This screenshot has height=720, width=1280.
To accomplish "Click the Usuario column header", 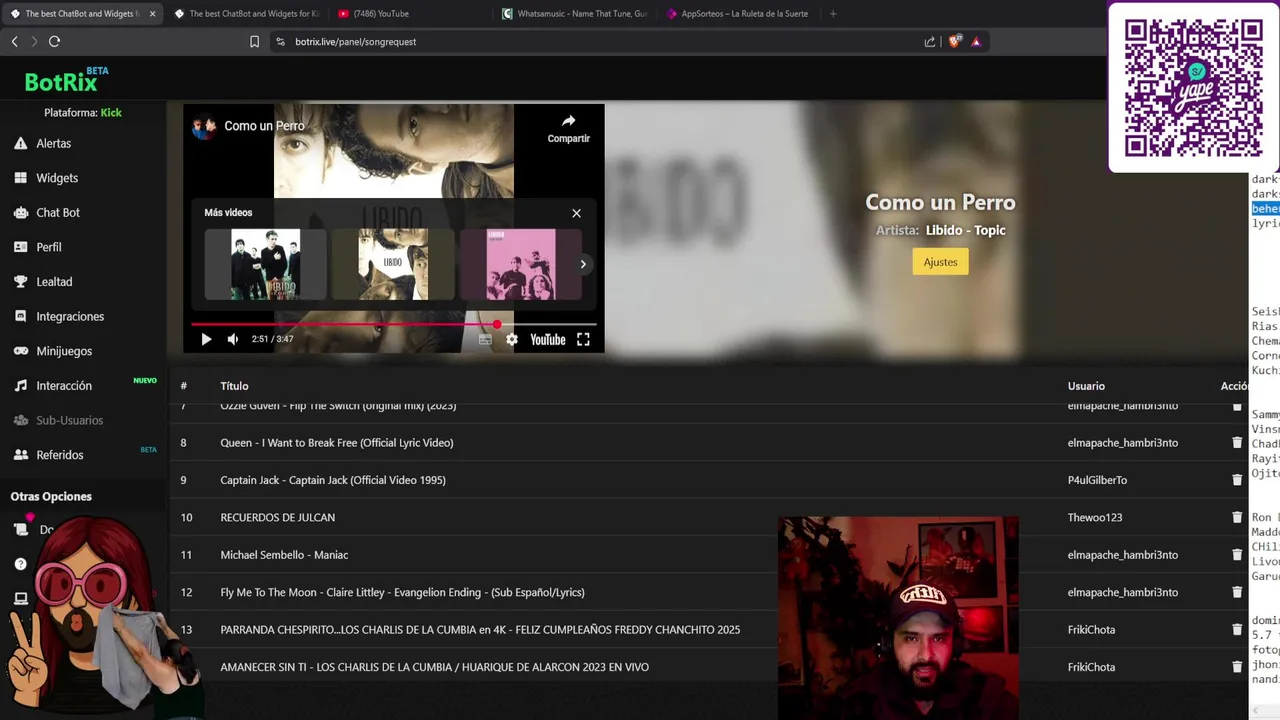I will point(1086,386).
